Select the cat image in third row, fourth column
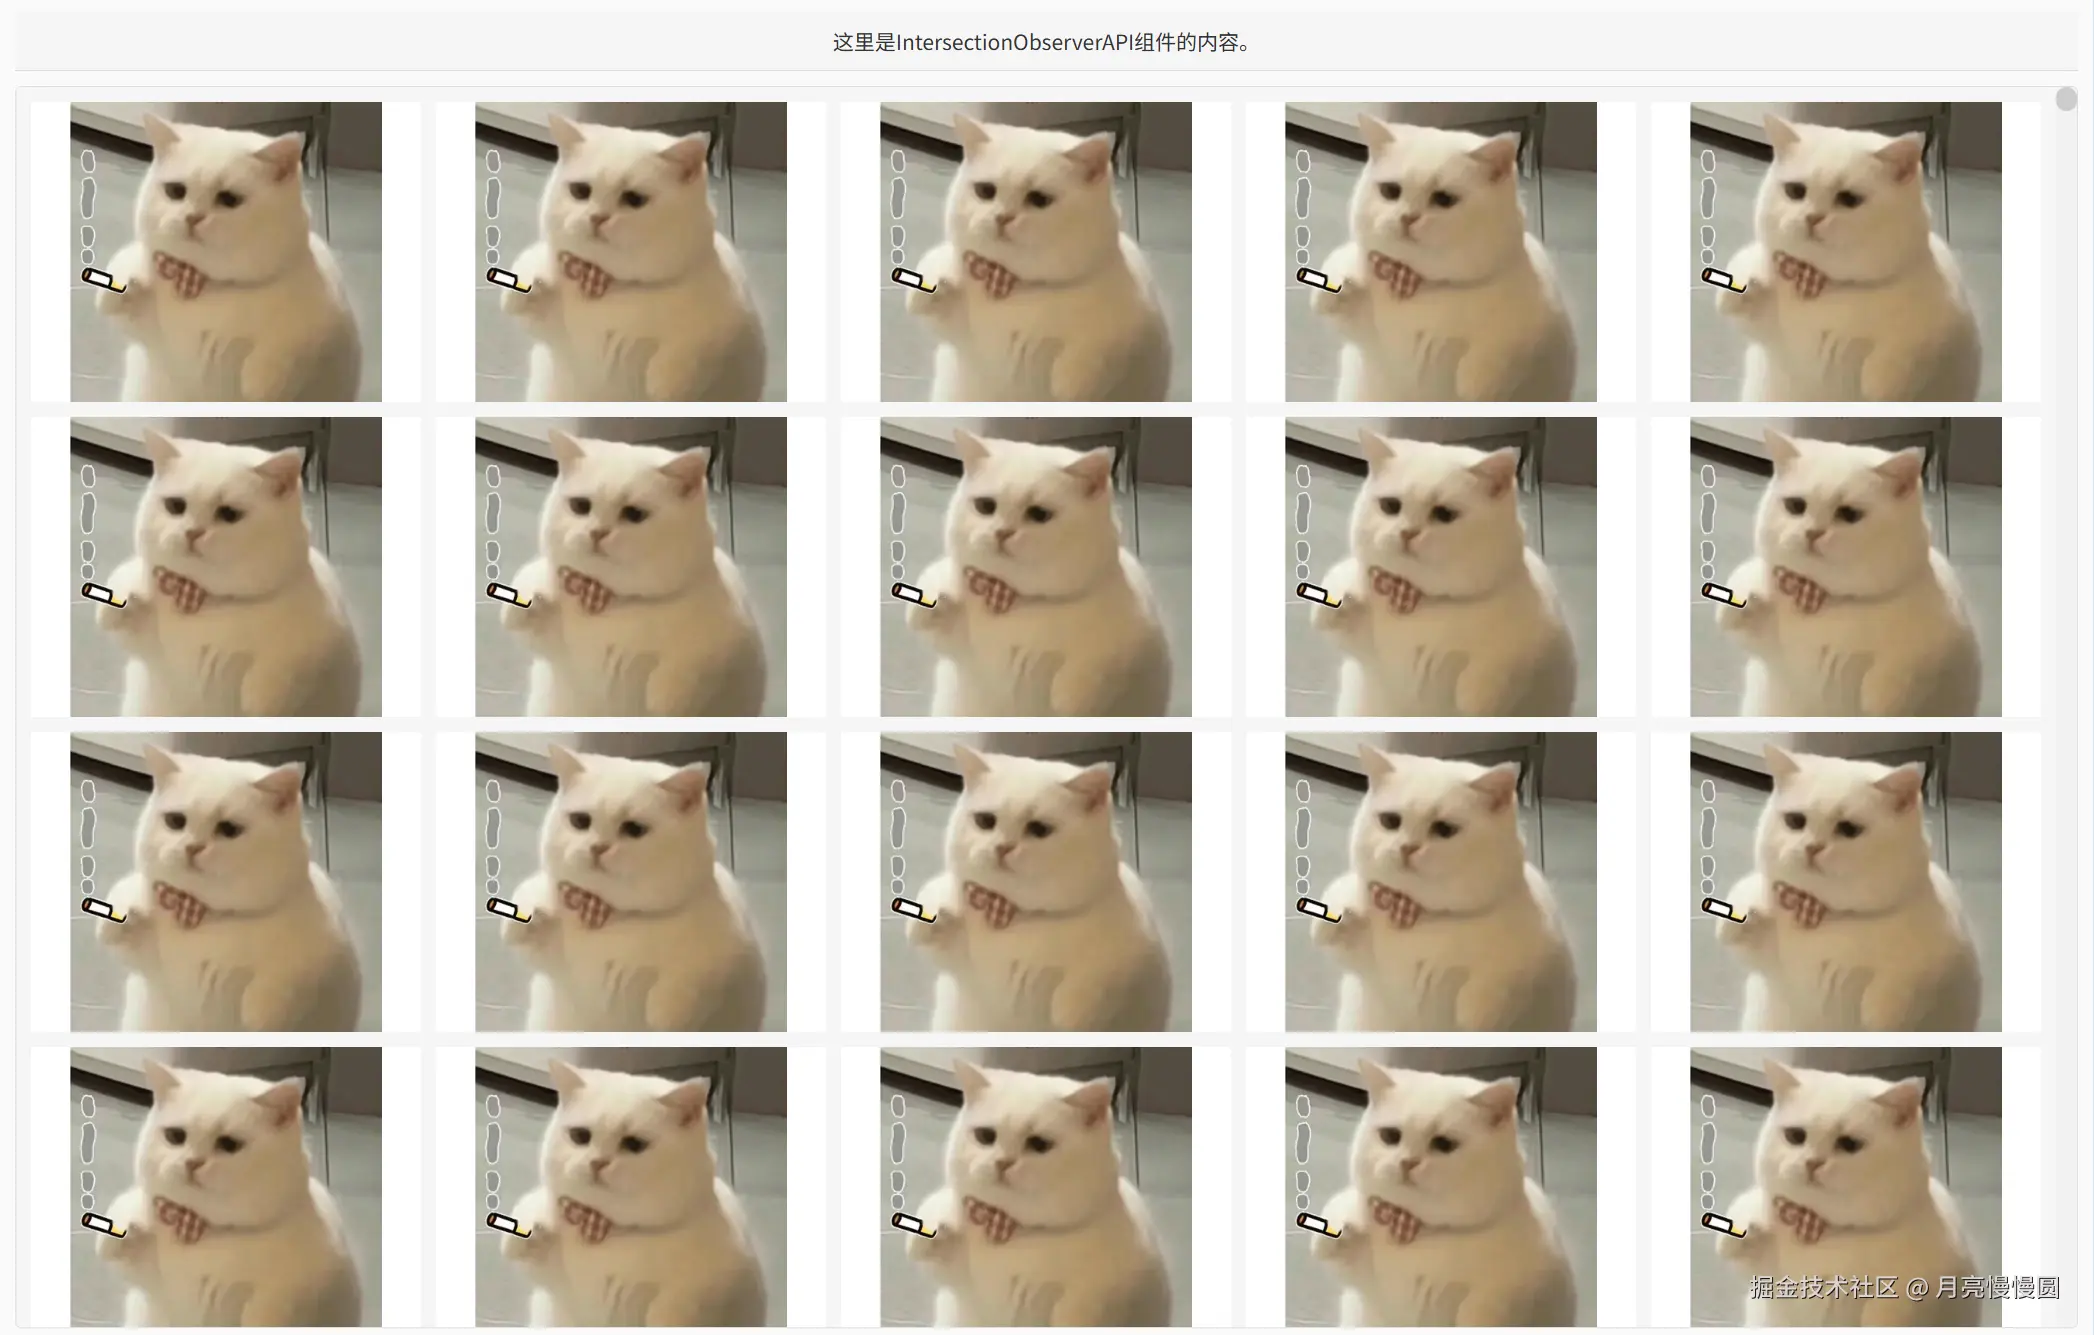Screen dimensions: 2094x1335 coord(1441,881)
